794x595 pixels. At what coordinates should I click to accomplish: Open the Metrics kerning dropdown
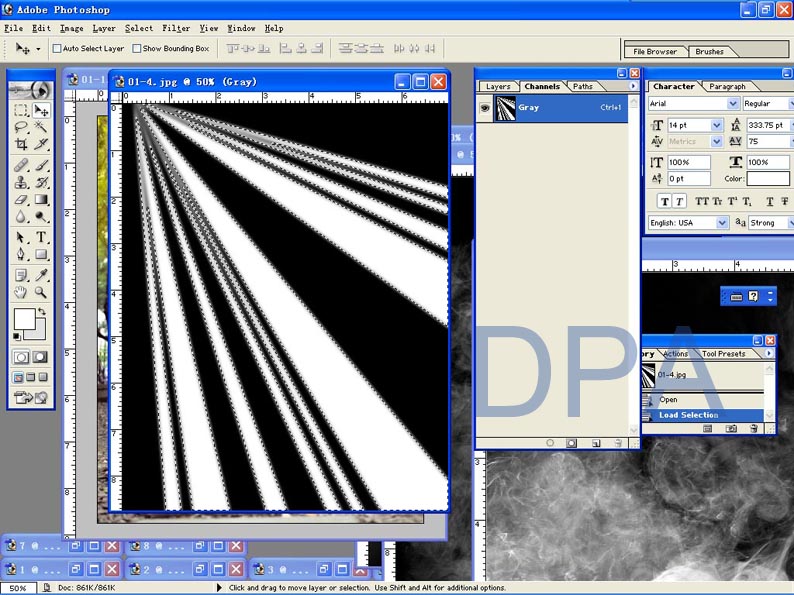coord(717,141)
